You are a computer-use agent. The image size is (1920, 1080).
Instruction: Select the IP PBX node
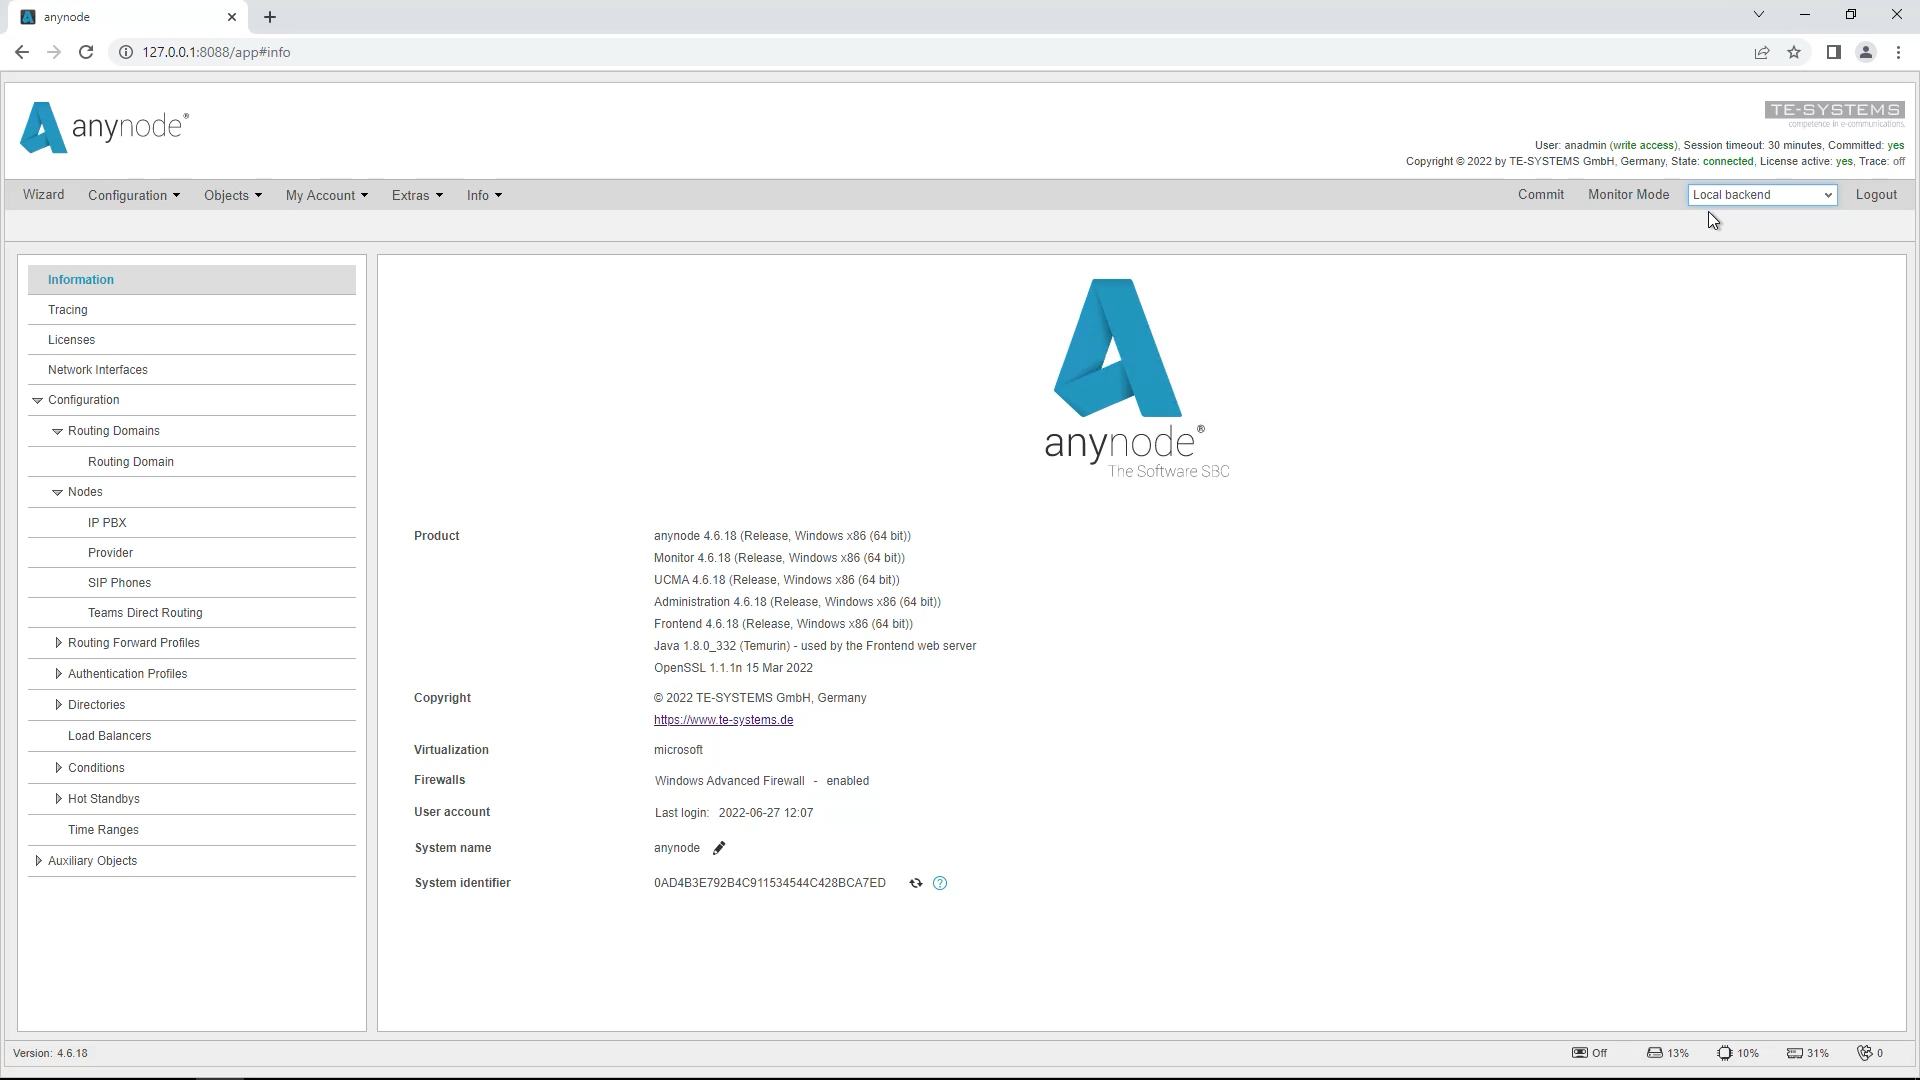click(192, 523)
